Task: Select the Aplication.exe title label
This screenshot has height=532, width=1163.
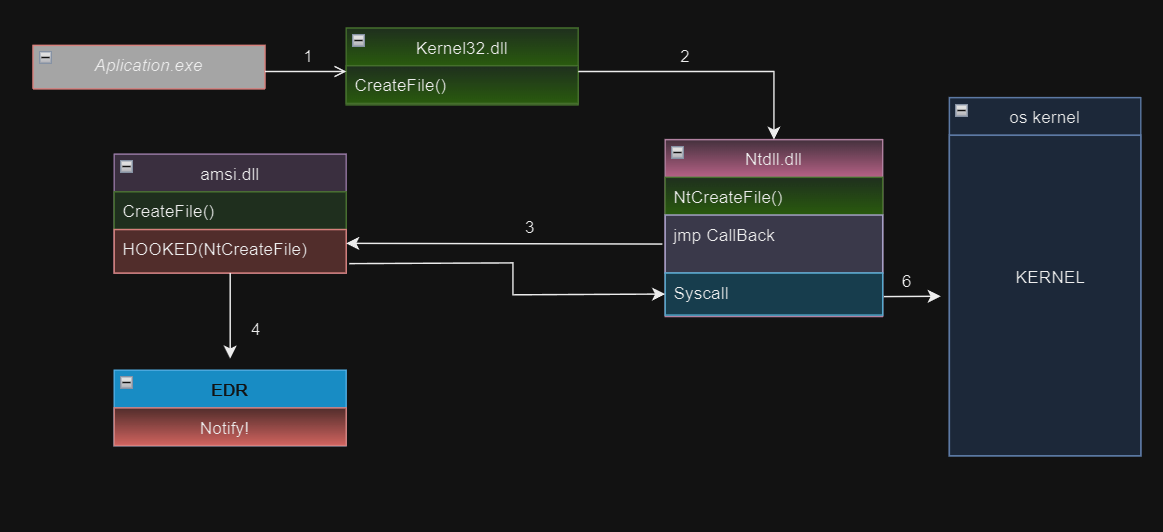Action: 149,66
